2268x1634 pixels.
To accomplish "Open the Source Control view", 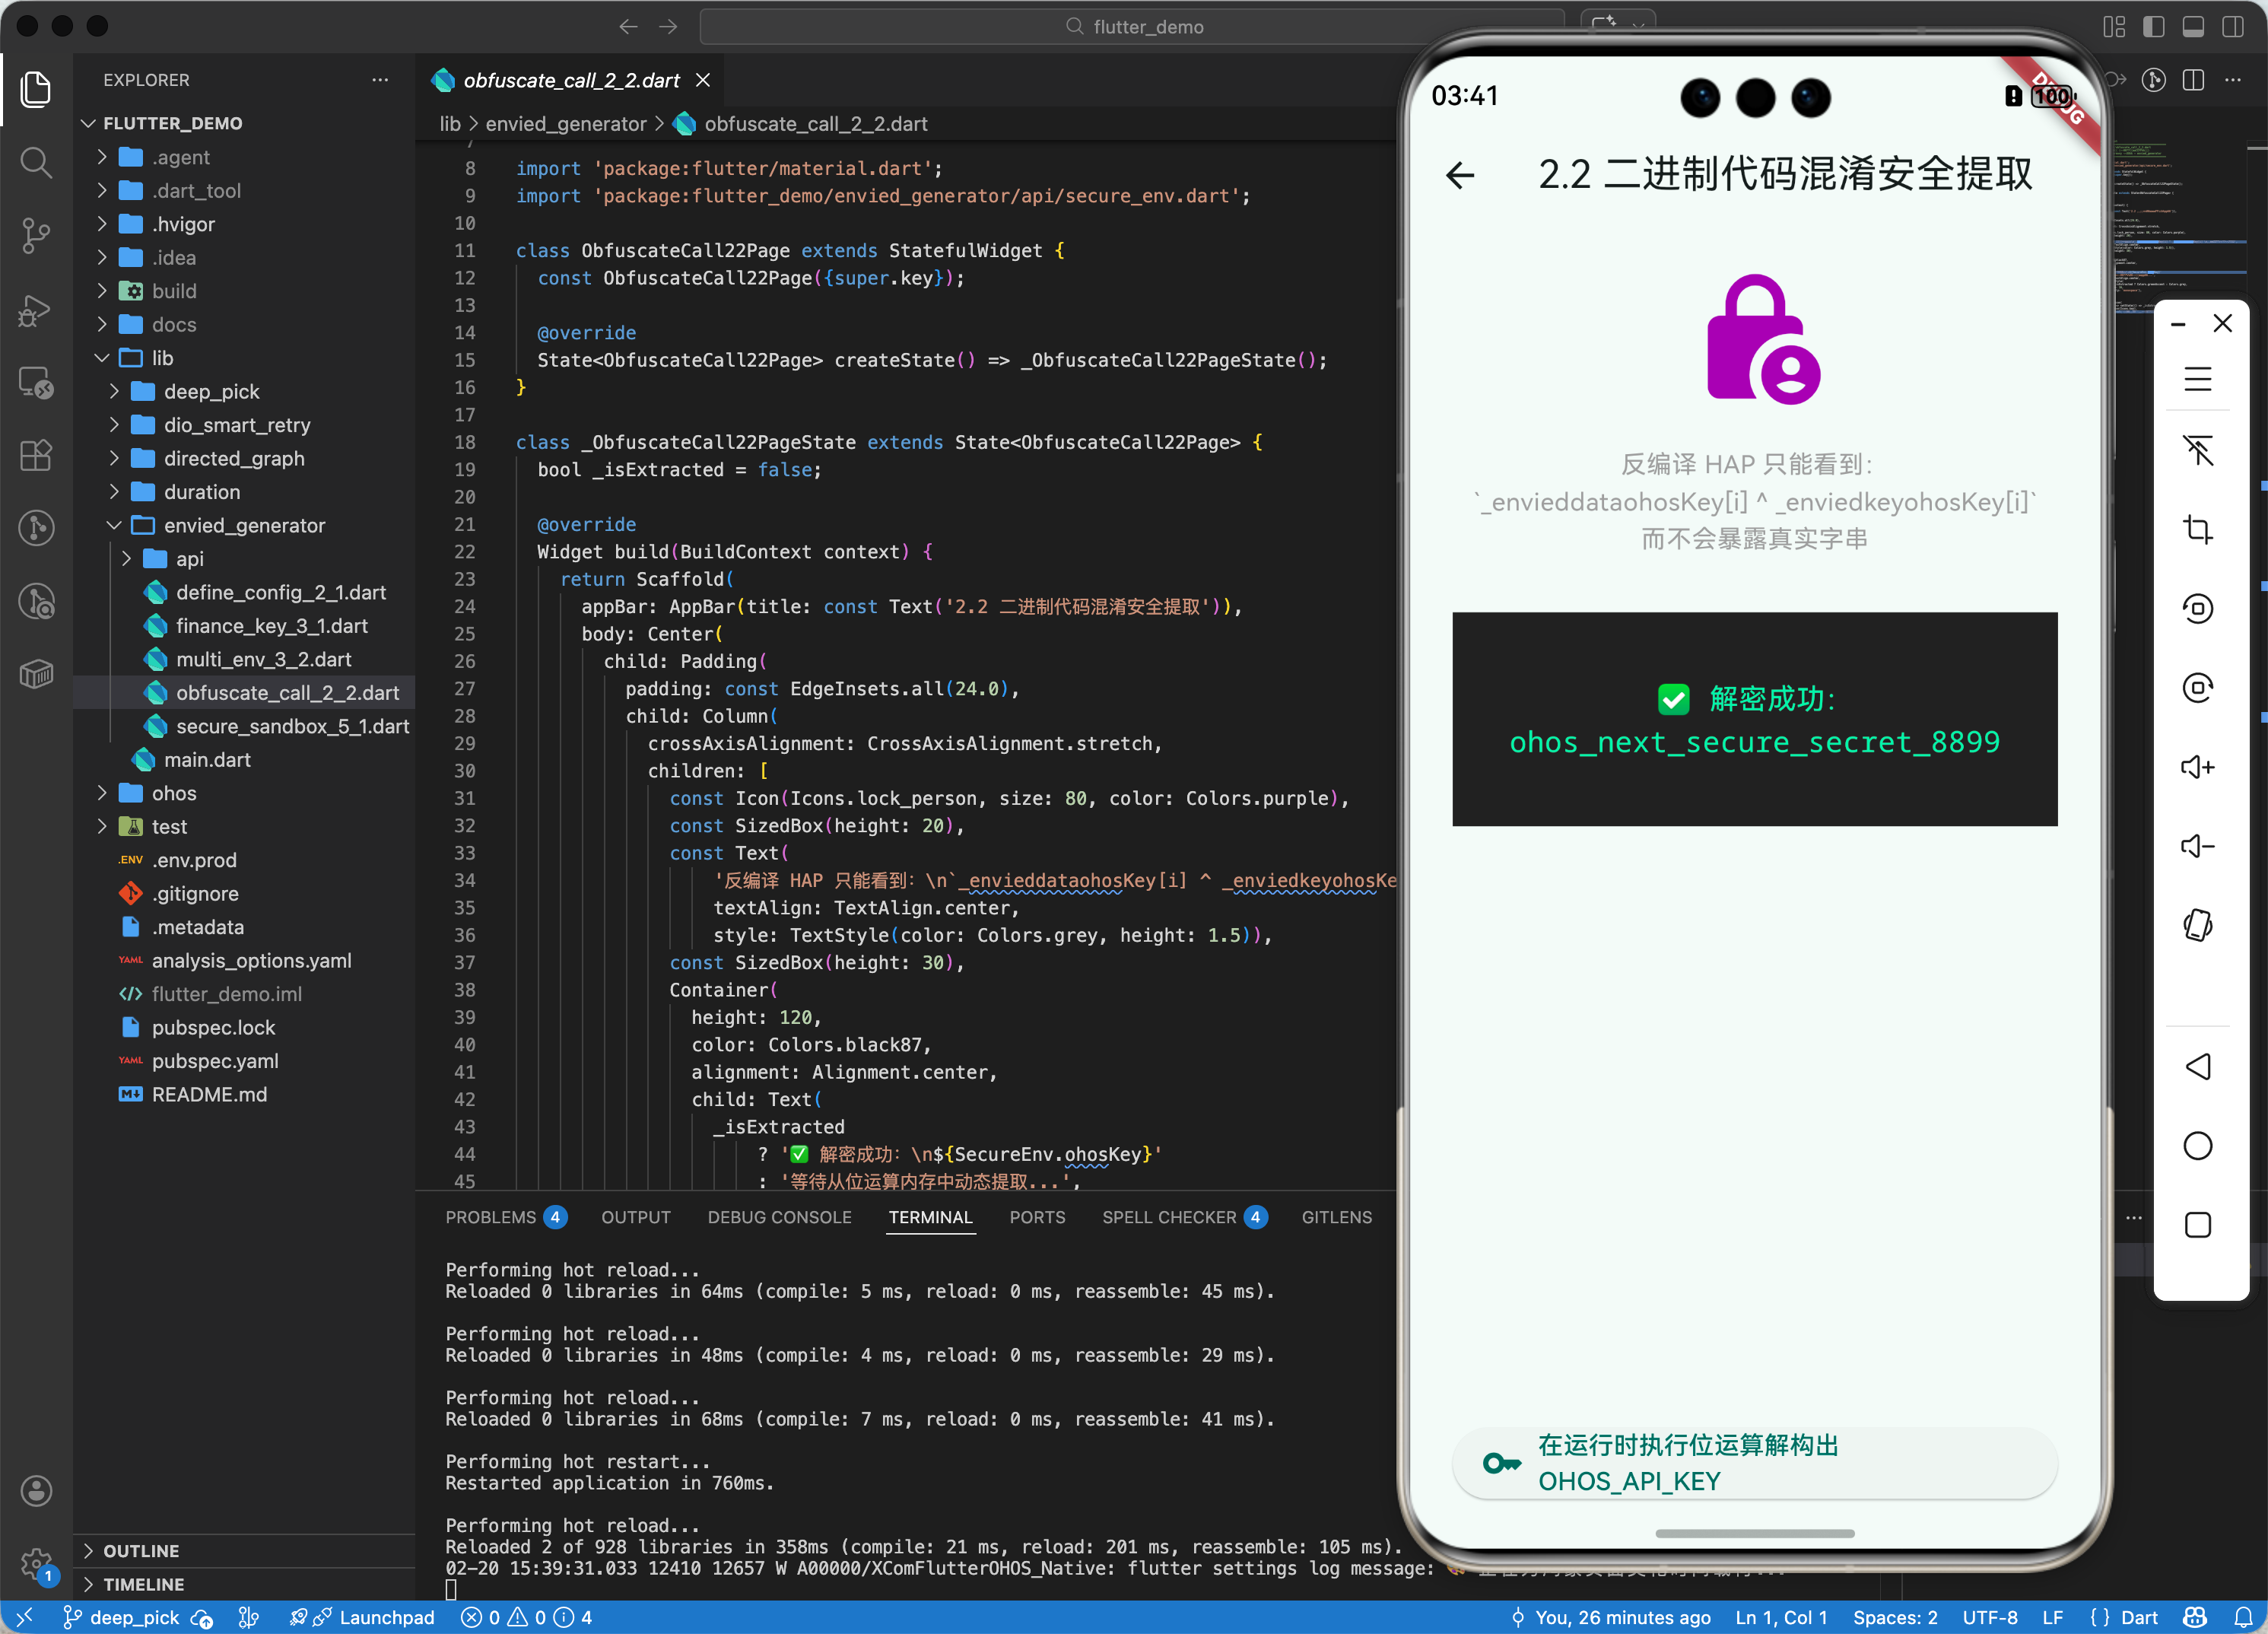I will [36, 236].
